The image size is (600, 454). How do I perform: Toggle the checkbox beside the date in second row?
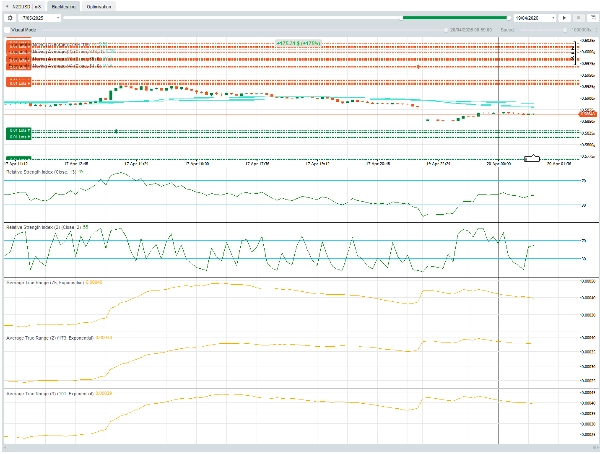tap(446, 31)
